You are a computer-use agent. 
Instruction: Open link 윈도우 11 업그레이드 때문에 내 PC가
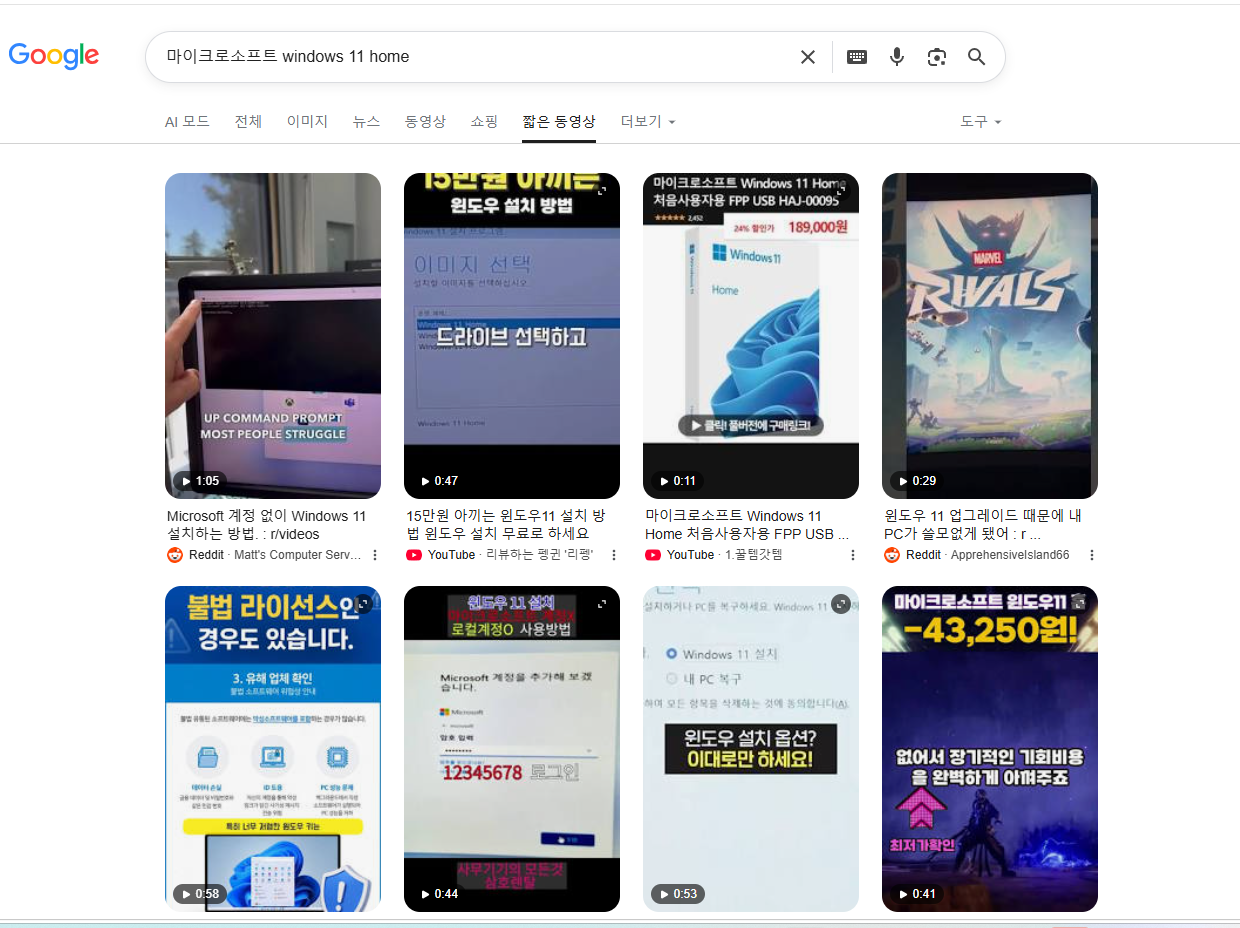(983, 525)
